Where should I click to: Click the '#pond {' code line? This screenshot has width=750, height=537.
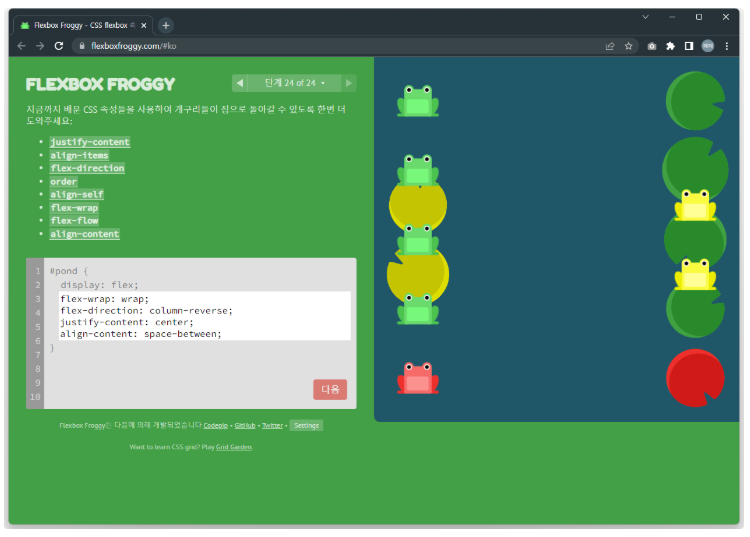point(69,271)
